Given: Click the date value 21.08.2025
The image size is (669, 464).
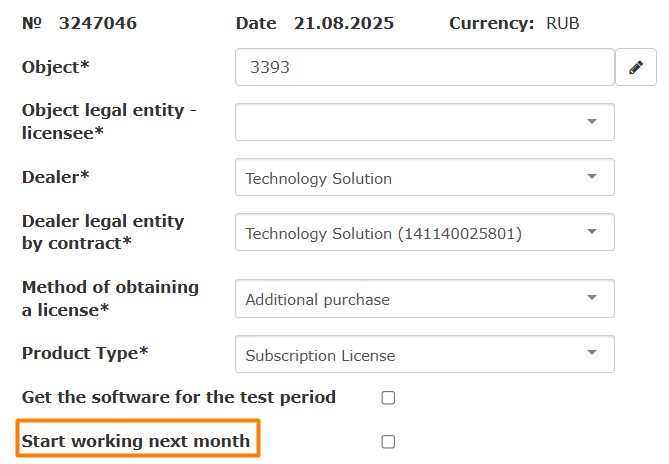Looking at the screenshot, I should point(344,23).
